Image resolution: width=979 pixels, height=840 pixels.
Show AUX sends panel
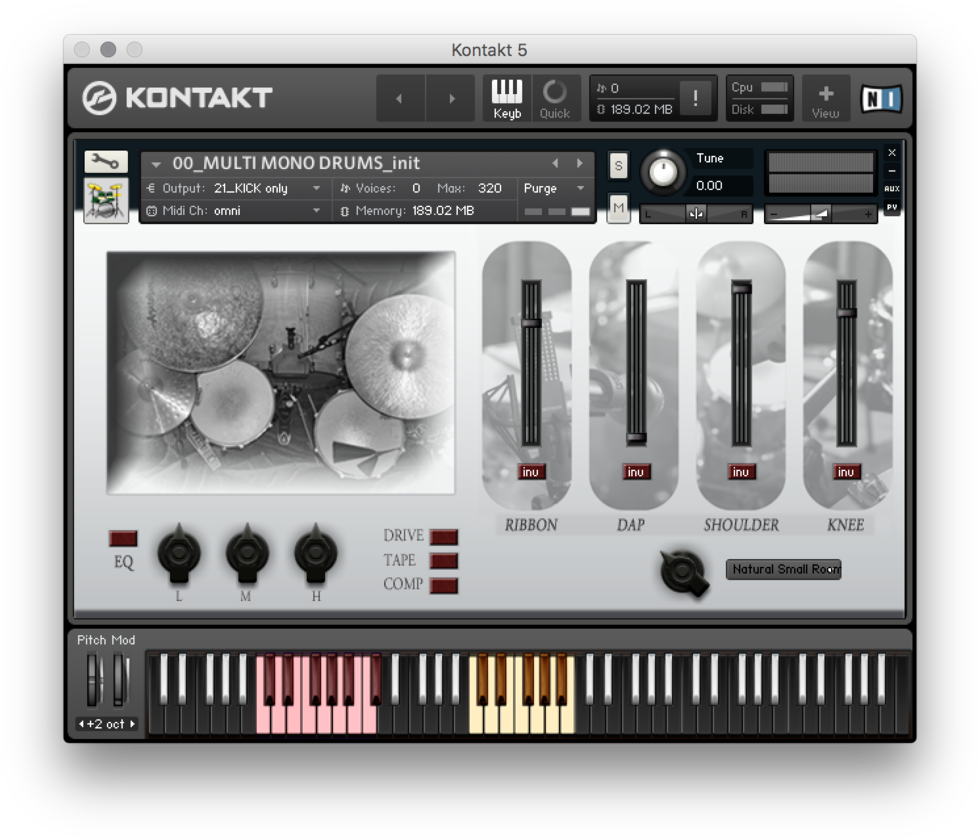coord(892,189)
